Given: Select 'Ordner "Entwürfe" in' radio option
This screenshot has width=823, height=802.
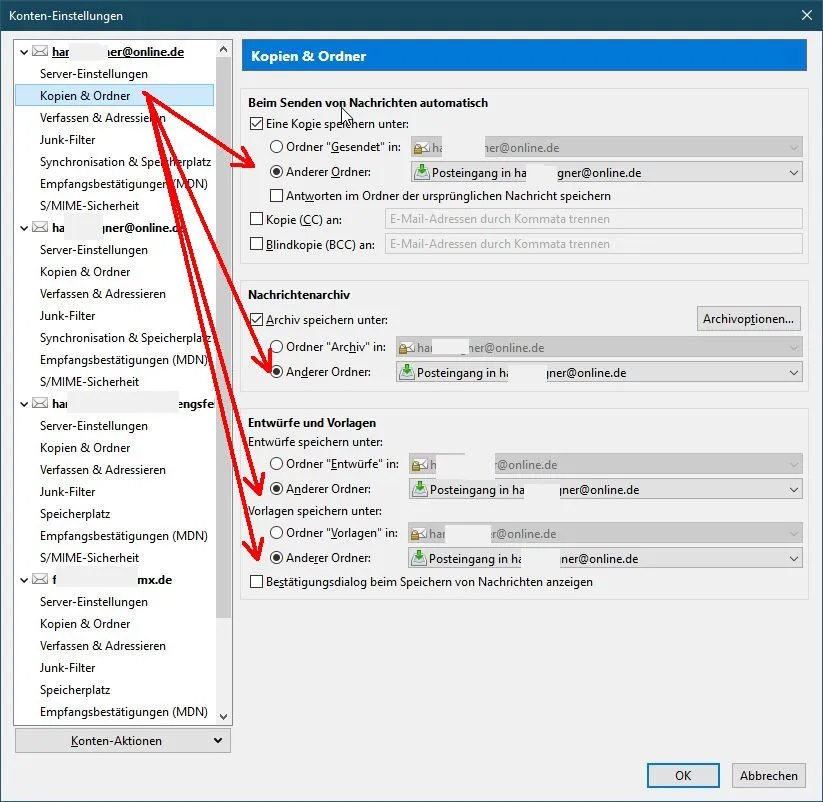Looking at the screenshot, I should click(x=276, y=463).
